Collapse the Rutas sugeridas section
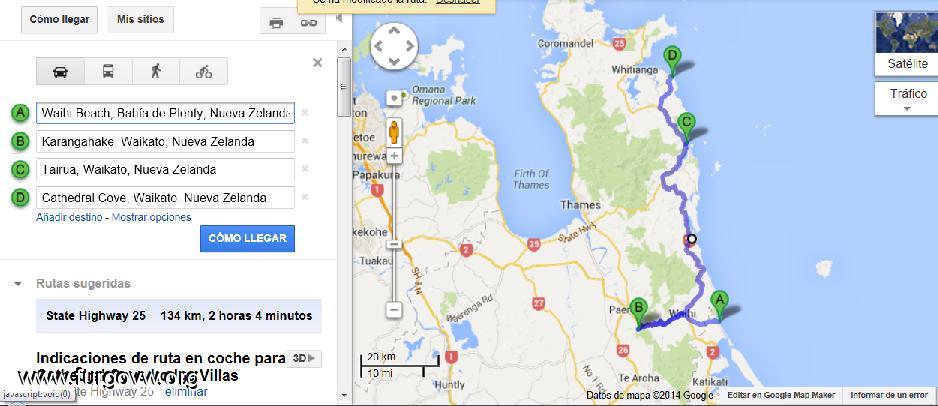This screenshot has width=938, height=406. point(18,284)
